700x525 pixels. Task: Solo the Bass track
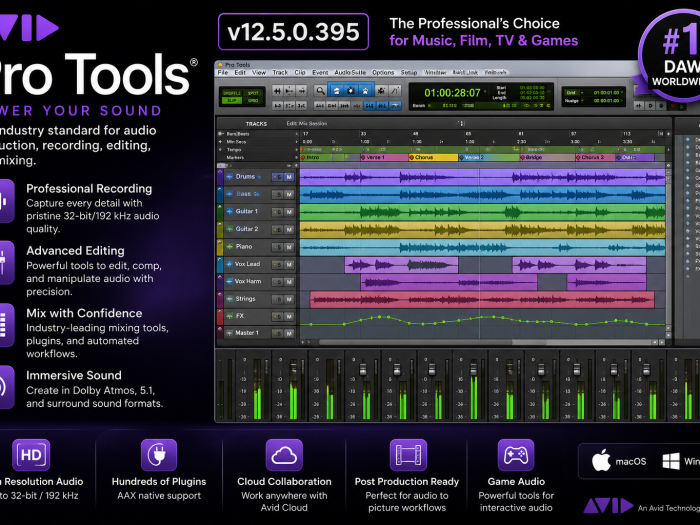pyautogui.click(x=278, y=195)
